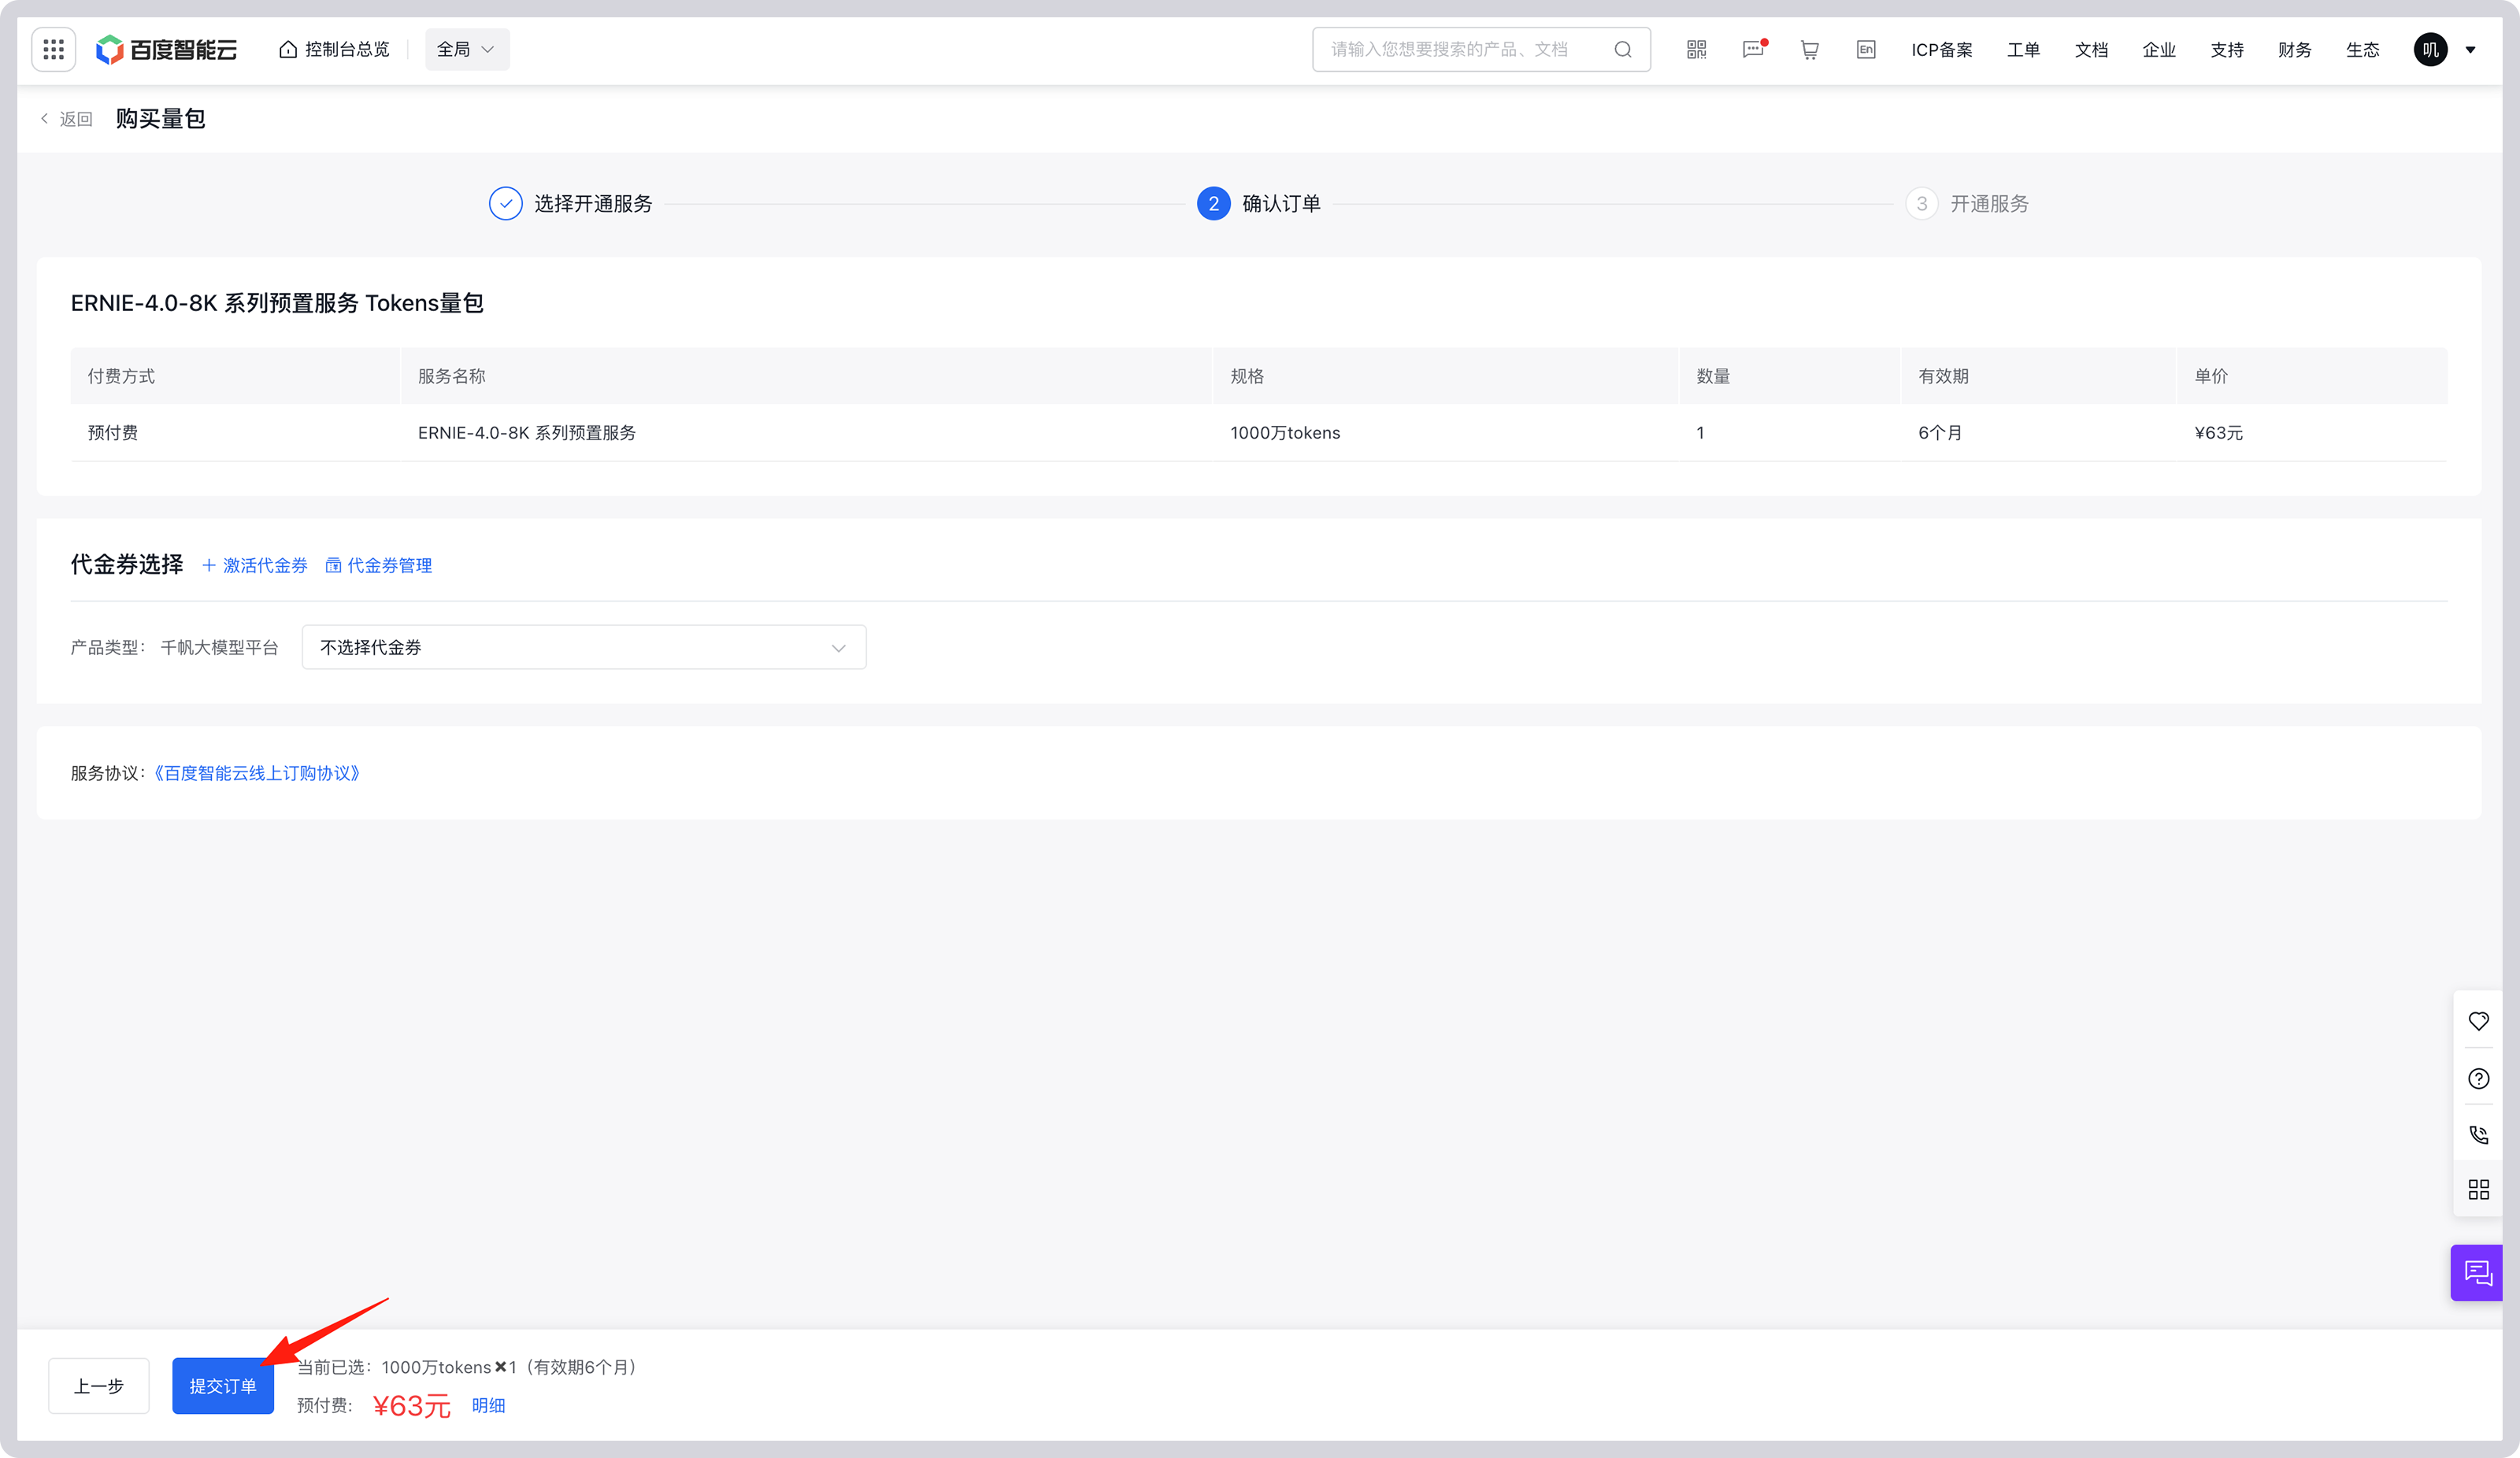Switch language with the En icon
The image size is (2520, 1458).
pyautogui.click(x=1865, y=49)
